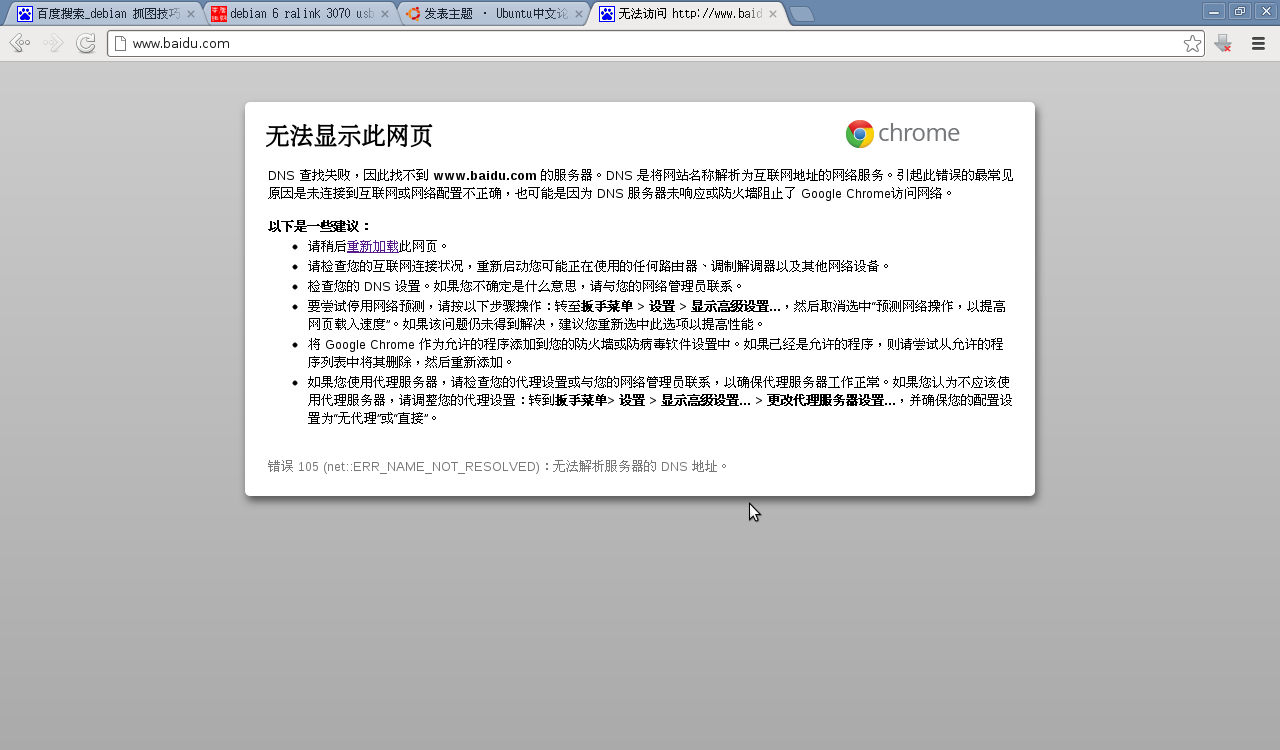Click the download extension icon with red x
Image resolution: width=1280 pixels, height=750 pixels.
[1223, 43]
